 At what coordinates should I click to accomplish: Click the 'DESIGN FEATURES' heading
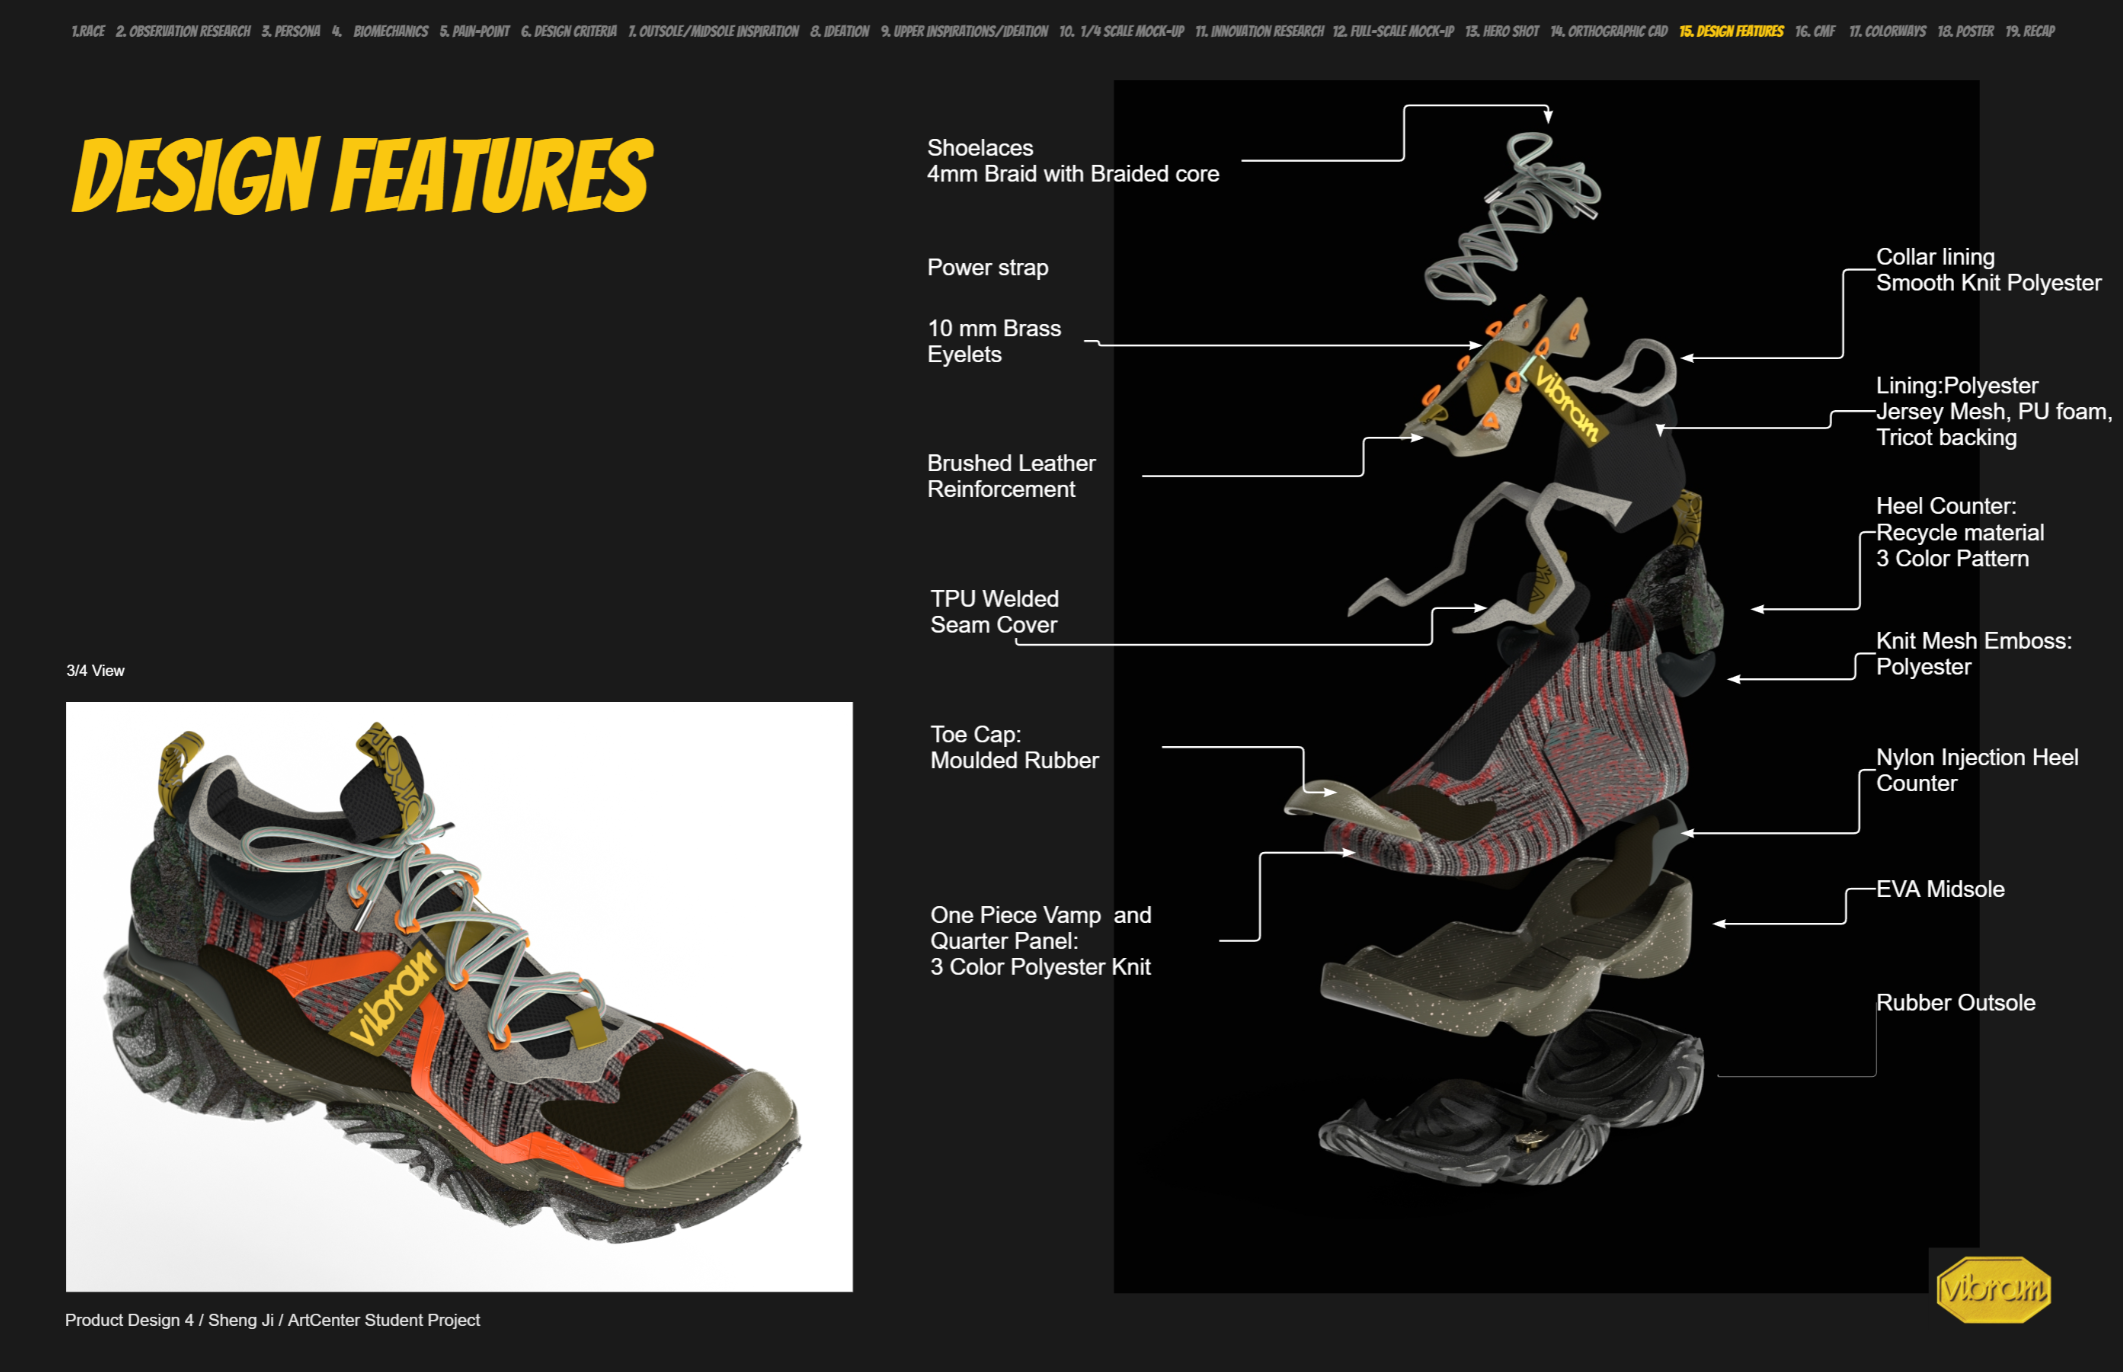[363, 176]
